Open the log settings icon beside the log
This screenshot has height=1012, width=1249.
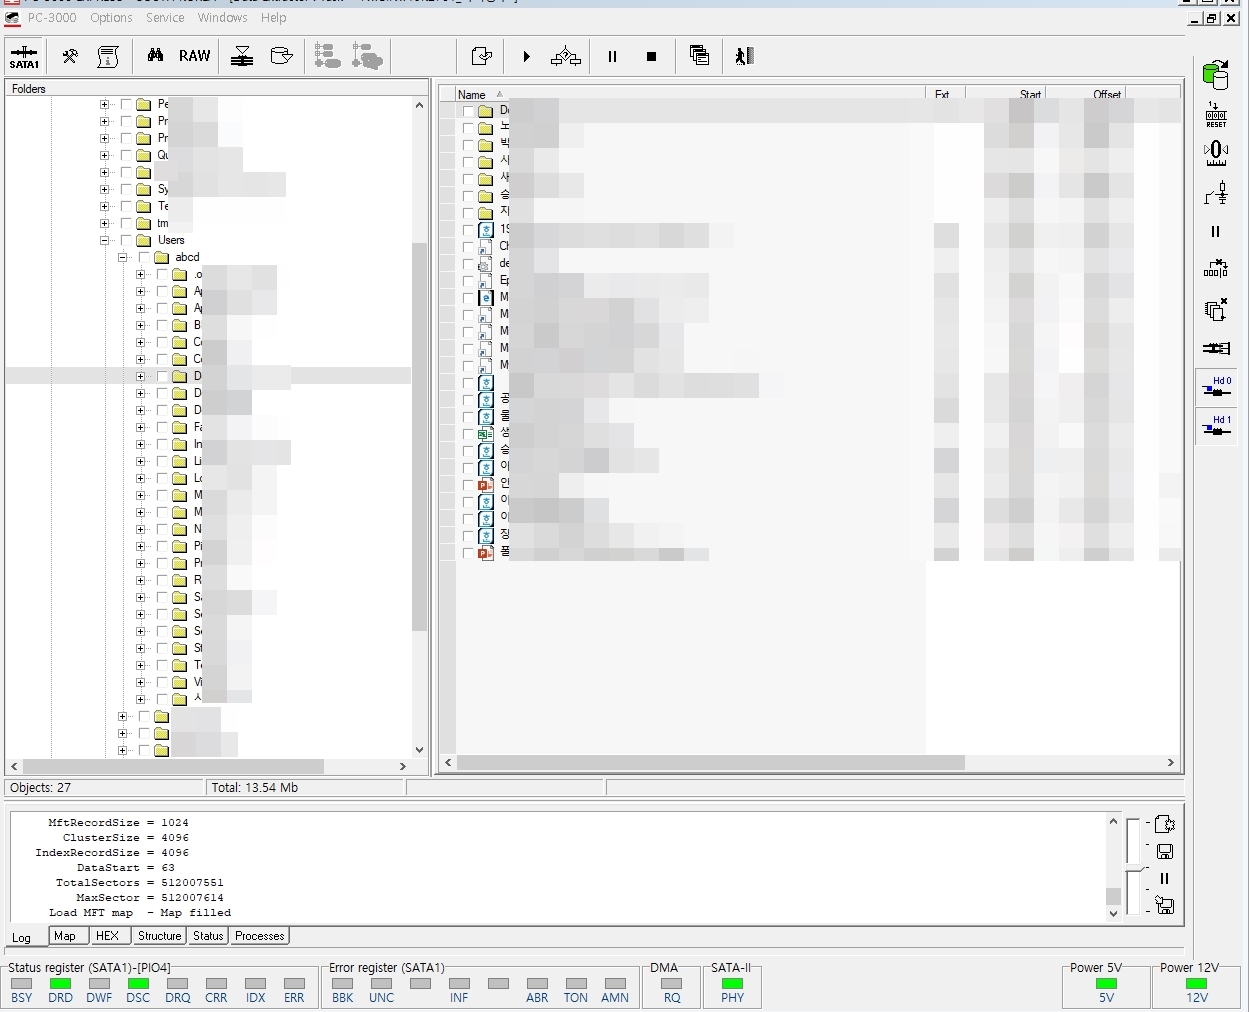pos(1164,824)
